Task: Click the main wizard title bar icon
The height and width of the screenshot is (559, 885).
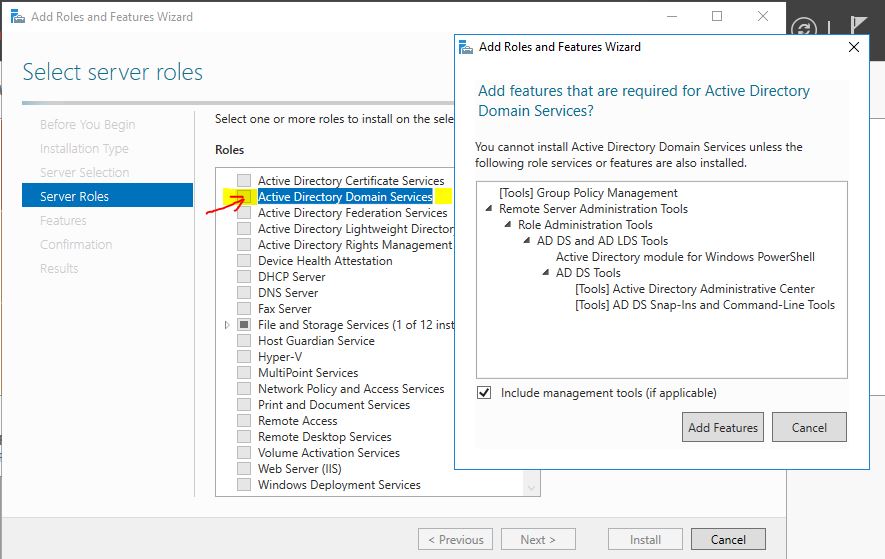Action: 17,17
